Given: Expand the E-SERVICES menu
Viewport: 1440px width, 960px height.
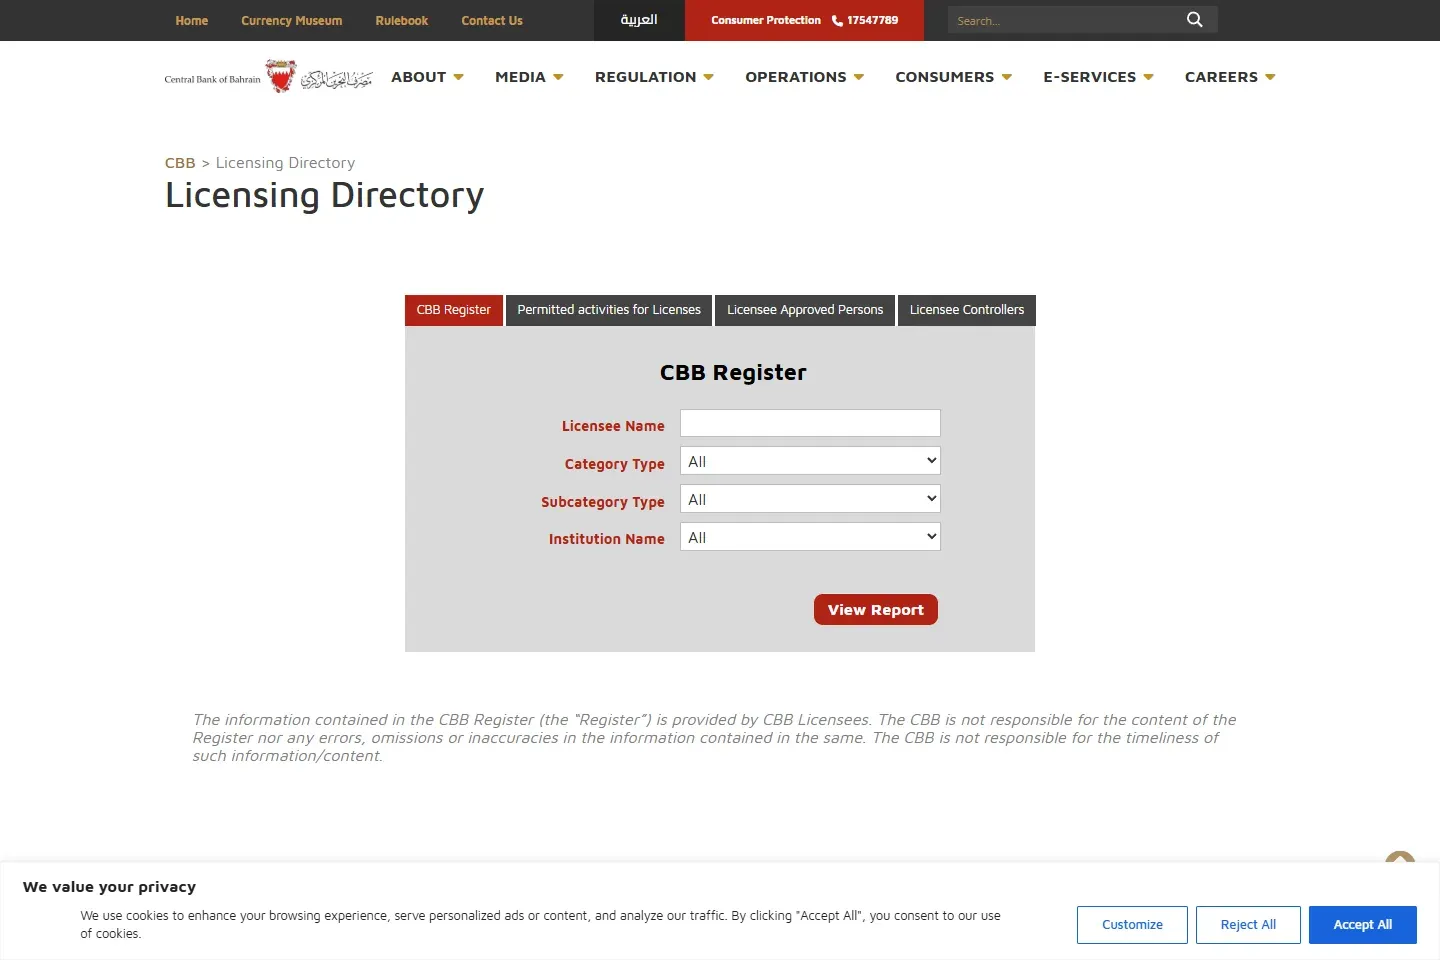Looking at the screenshot, I should [1098, 77].
